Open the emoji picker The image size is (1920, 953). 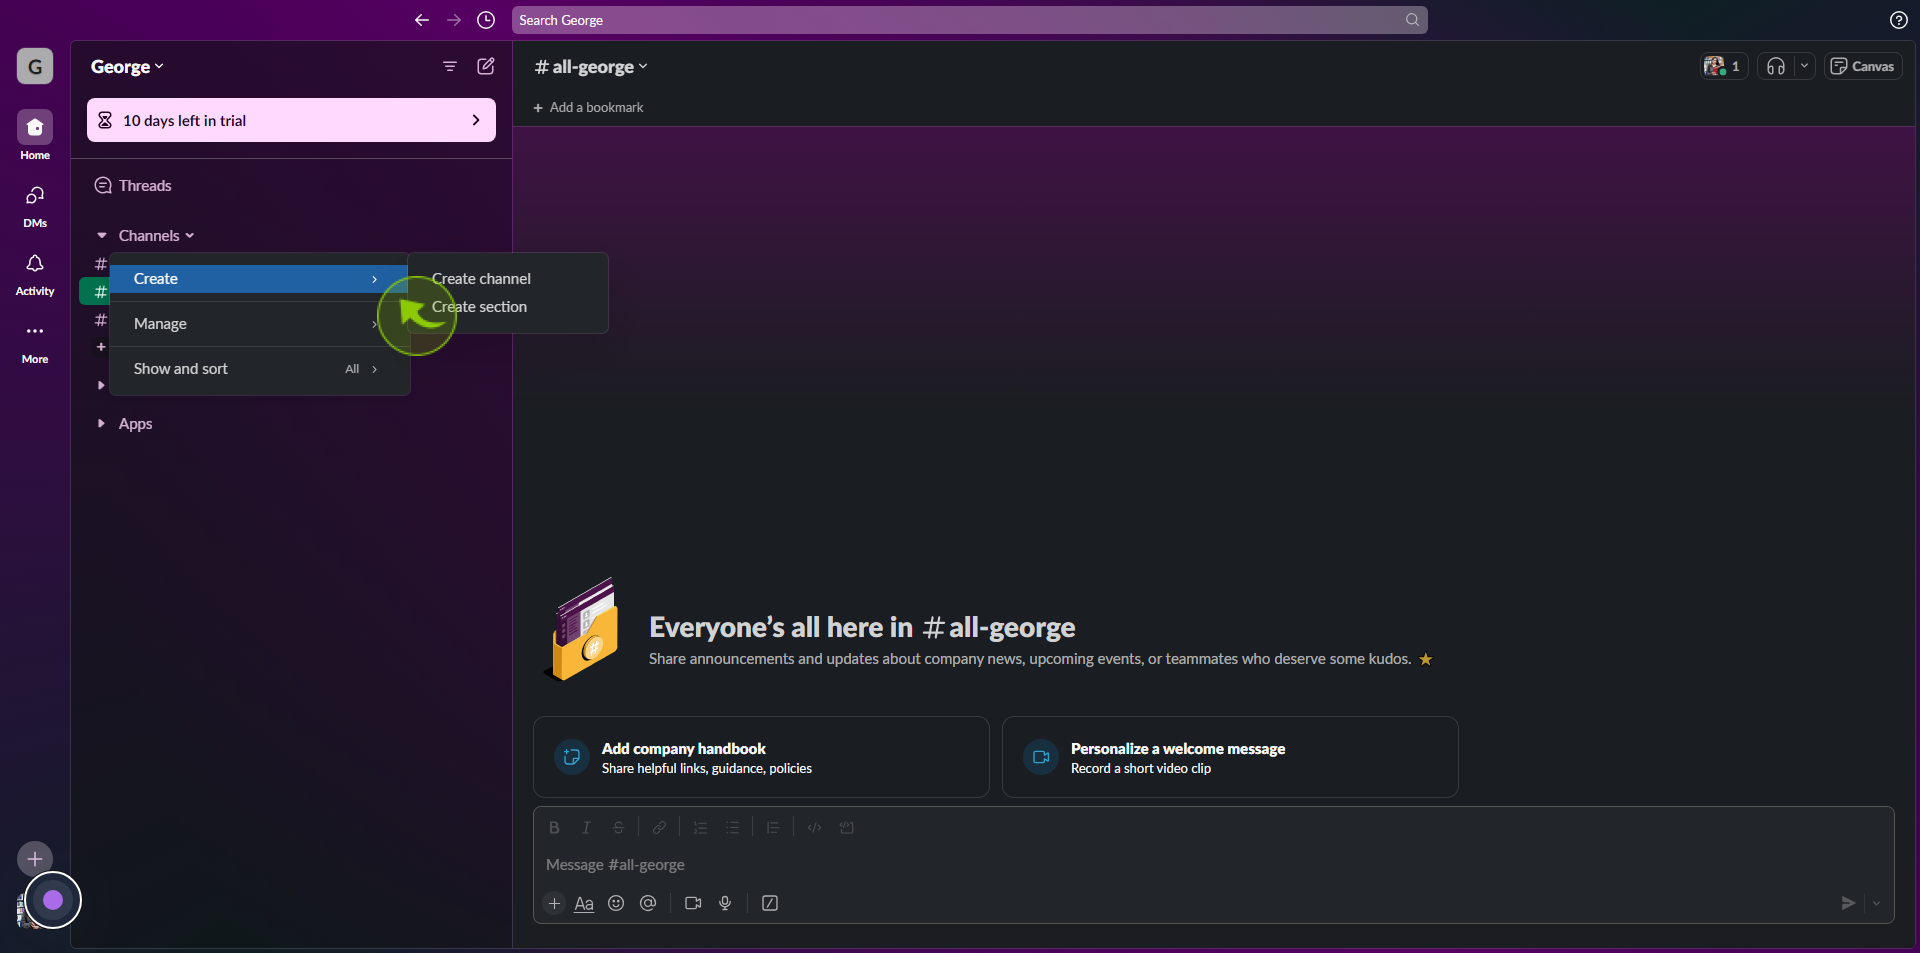click(x=616, y=903)
